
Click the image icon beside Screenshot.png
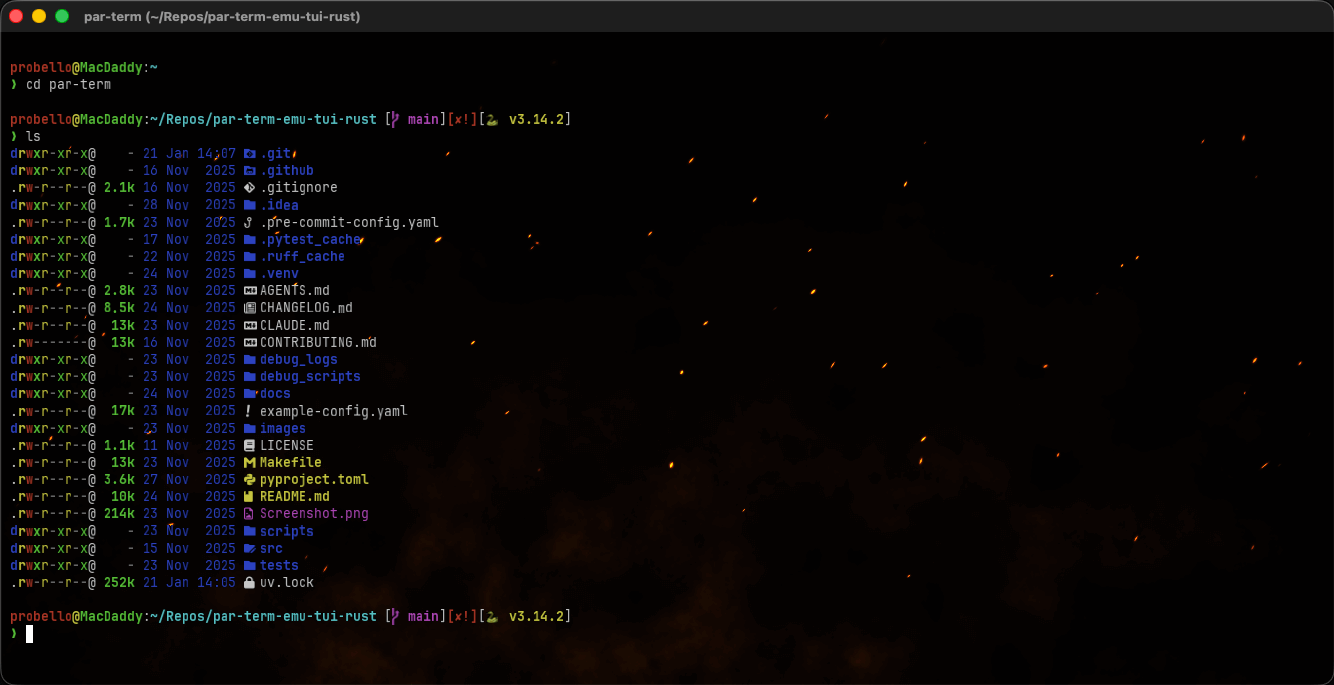[251, 513]
